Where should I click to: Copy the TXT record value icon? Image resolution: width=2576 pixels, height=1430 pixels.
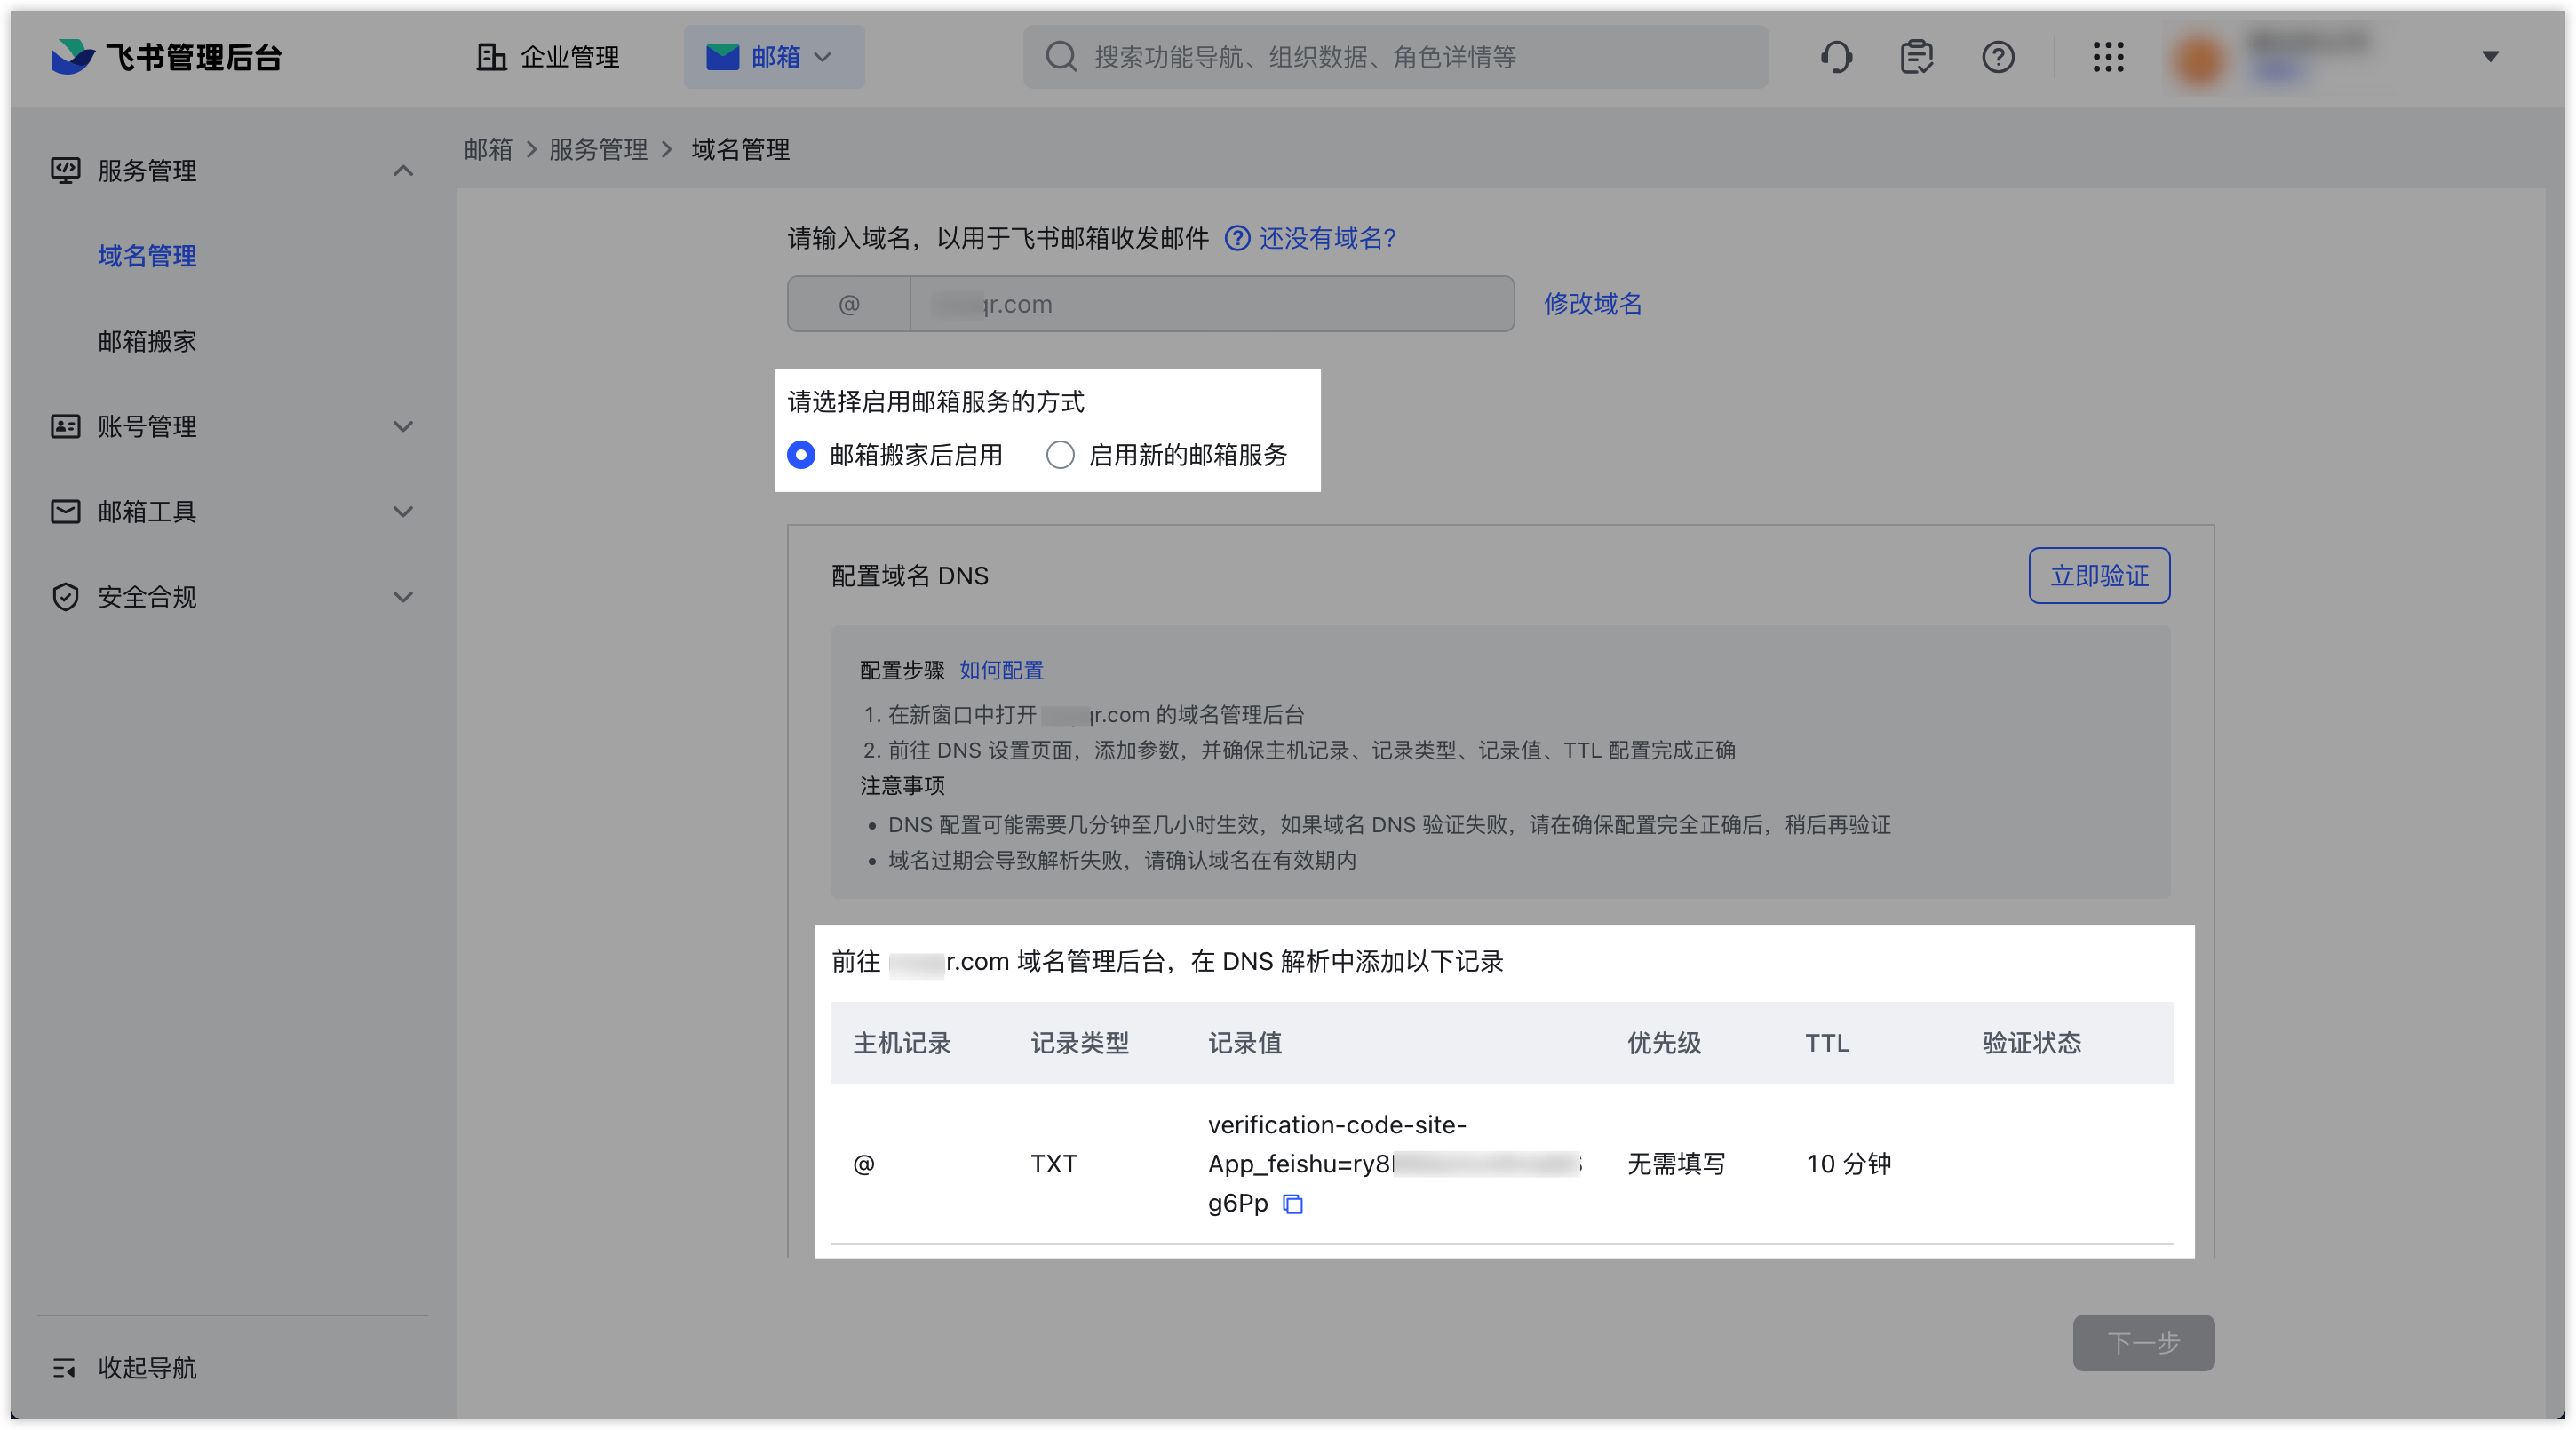tap(1293, 1204)
